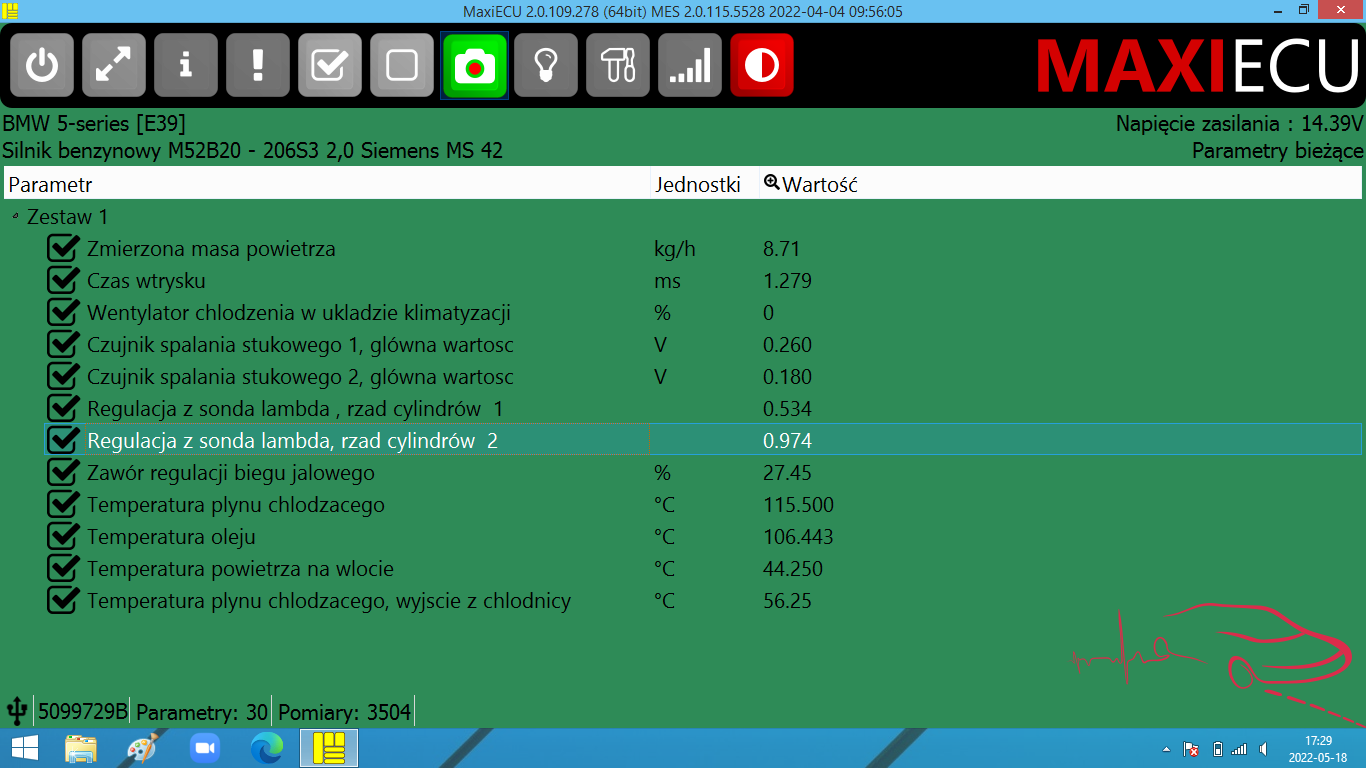Click serial 5099729B in status bar
1366x768 pixels.
pyautogui.click(x=83, y=712)
